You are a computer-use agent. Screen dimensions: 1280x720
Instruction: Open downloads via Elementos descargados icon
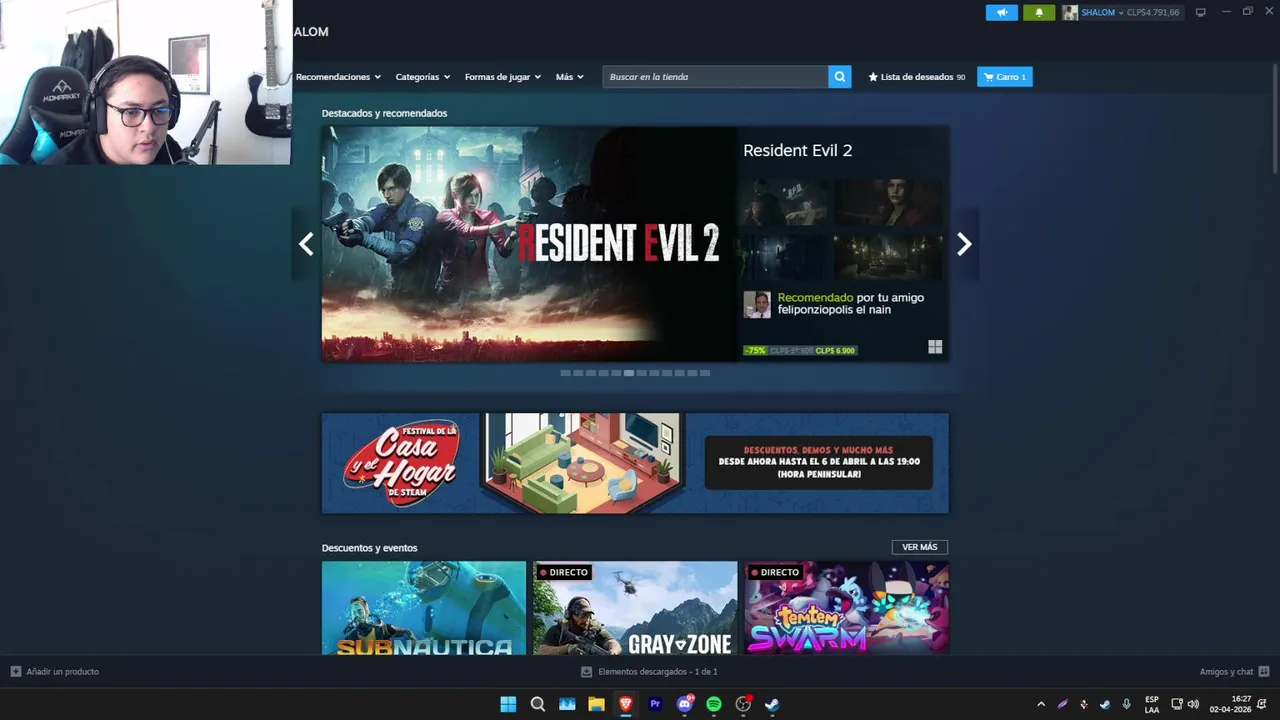point(587,672)
